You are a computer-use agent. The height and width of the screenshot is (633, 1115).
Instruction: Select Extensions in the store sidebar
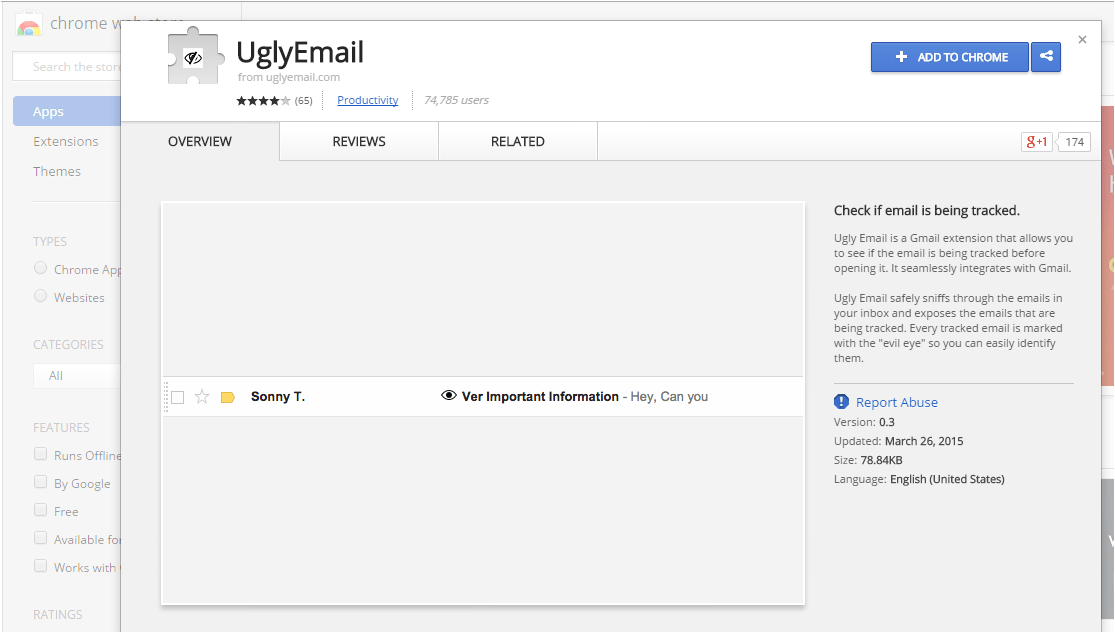coord(65,142)
